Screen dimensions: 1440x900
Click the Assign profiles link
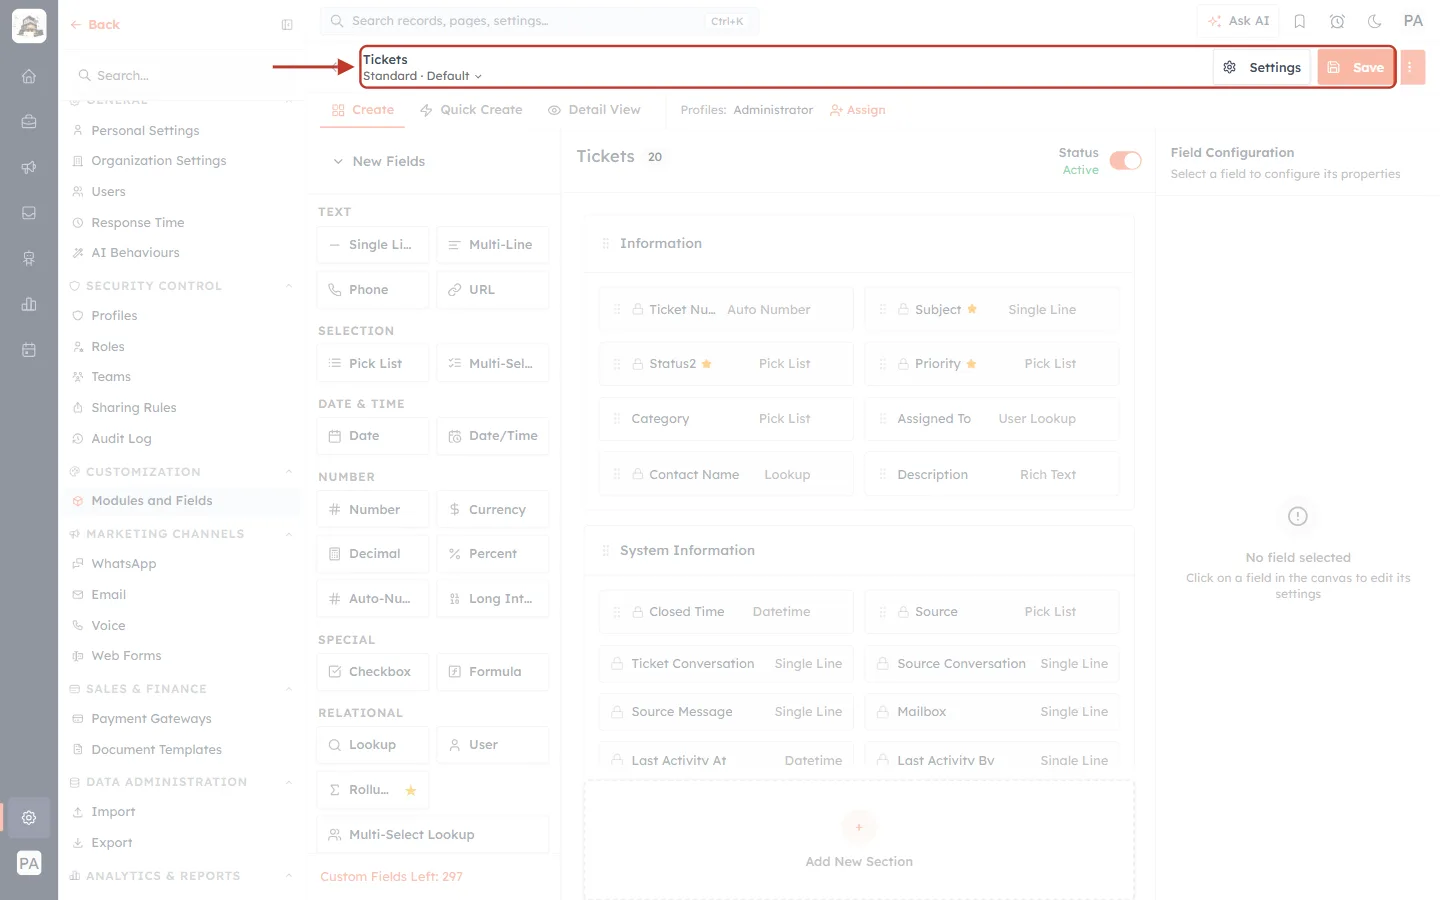858,110
